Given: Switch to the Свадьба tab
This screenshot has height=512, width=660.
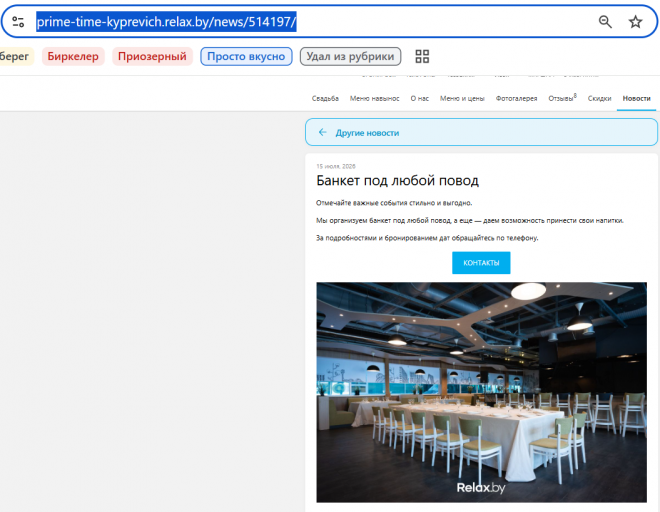Looking at the screenshot, I should (x=325, y=99).
